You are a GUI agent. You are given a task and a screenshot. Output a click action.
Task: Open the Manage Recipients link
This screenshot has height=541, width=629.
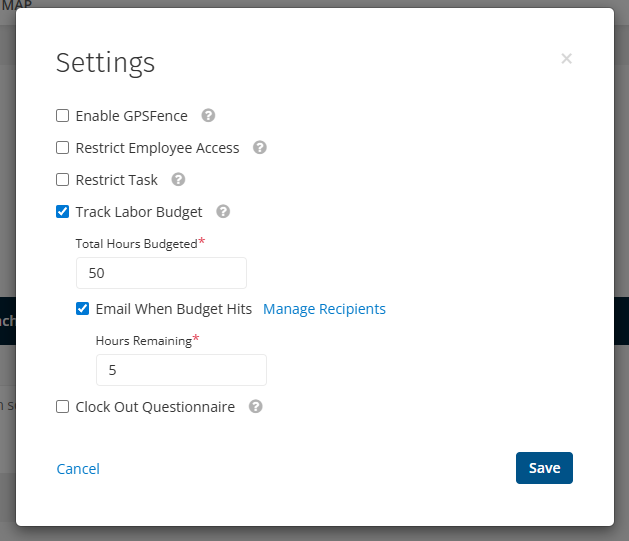coord(324,309)
